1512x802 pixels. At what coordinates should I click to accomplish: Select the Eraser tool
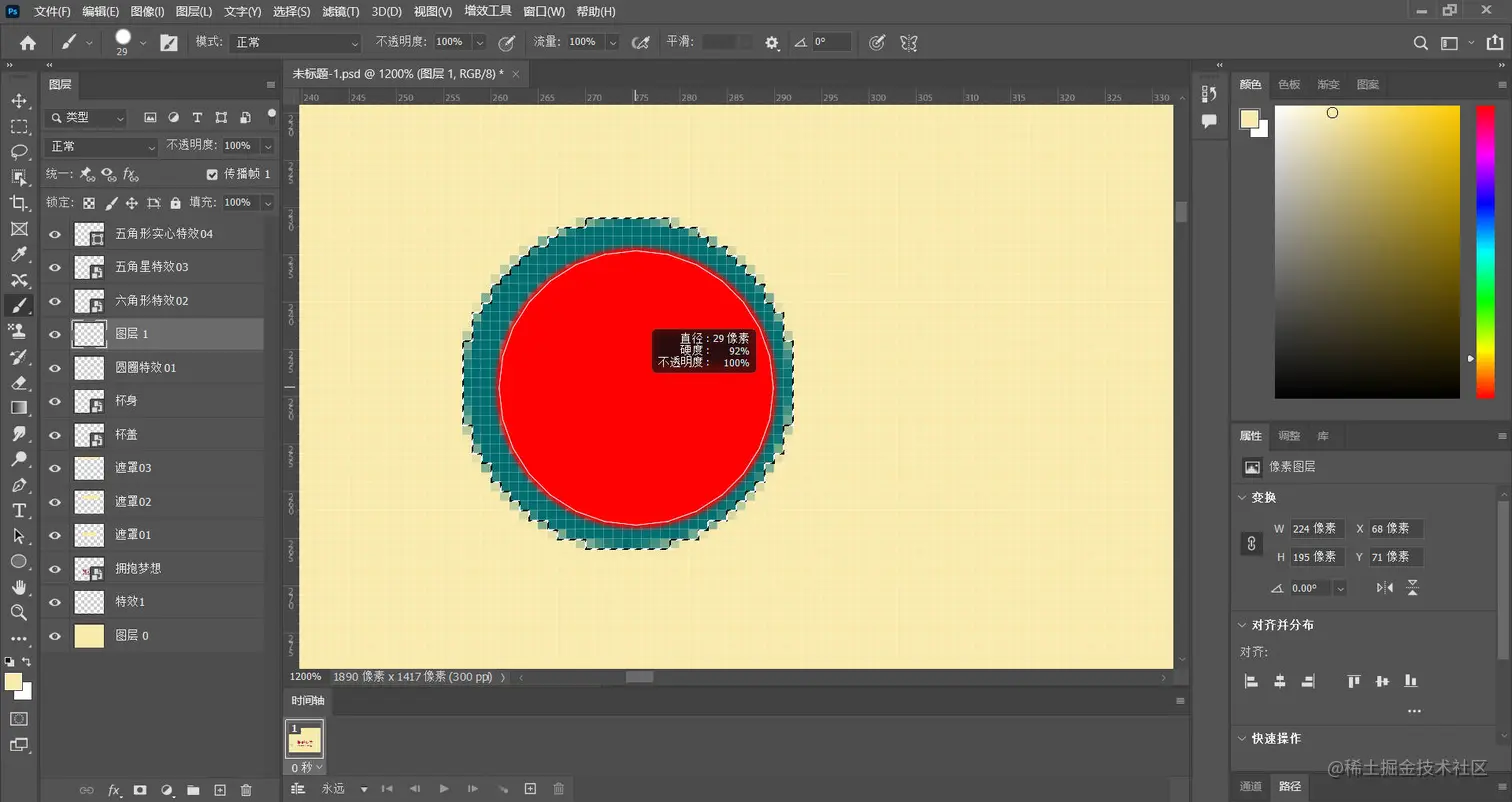pyautogui.click(x=20, y=382)
